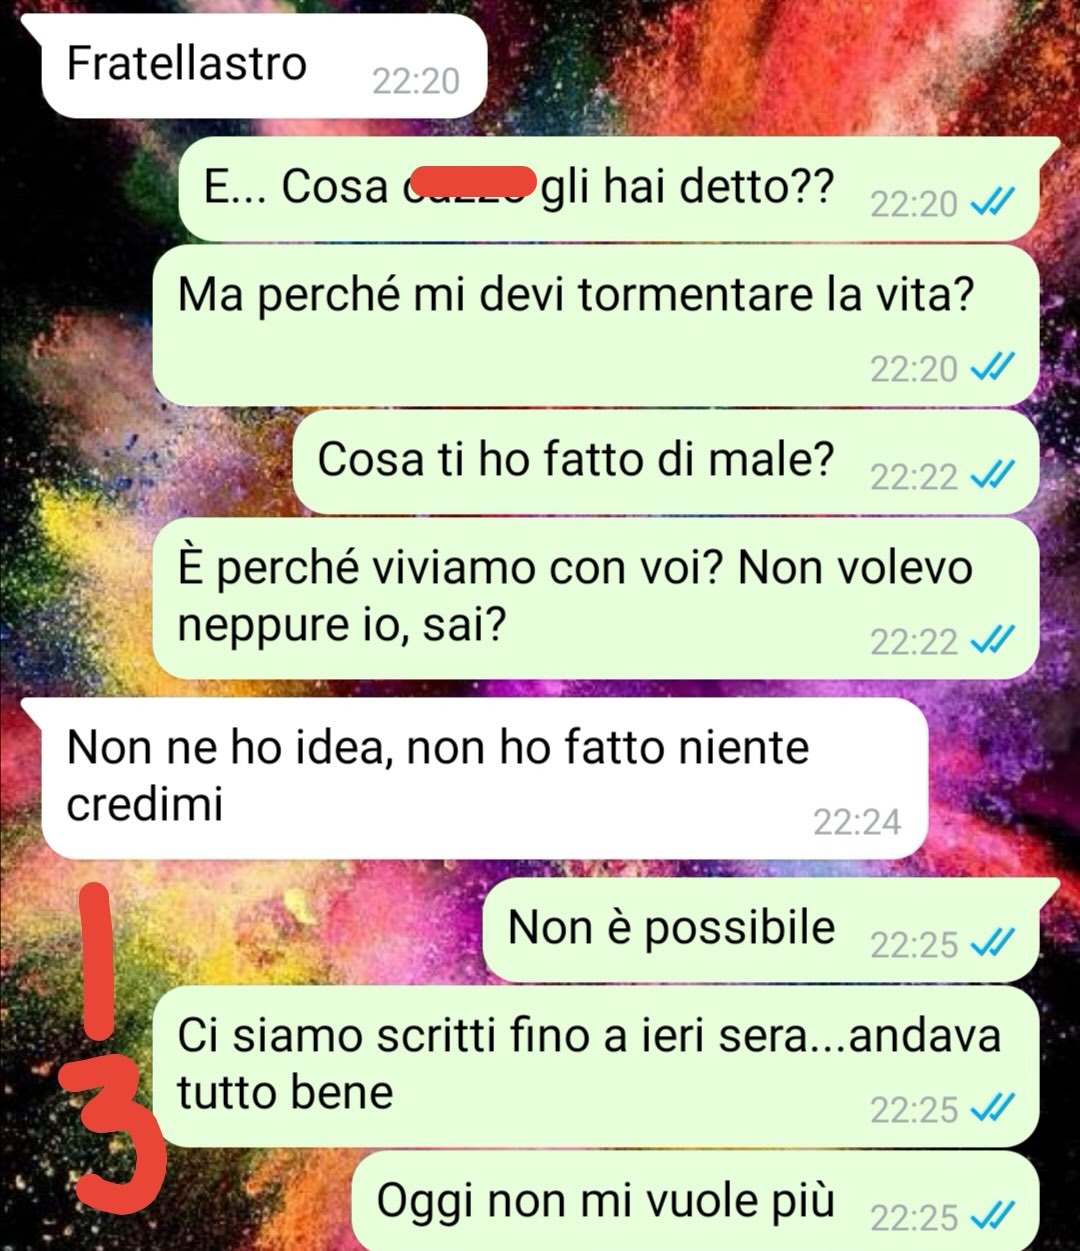Viewport: 1080px width, 1251px height.
Task: Select message 'Ma perché mi devi tormentare la vita?'
Action: [x=596, y=326]
